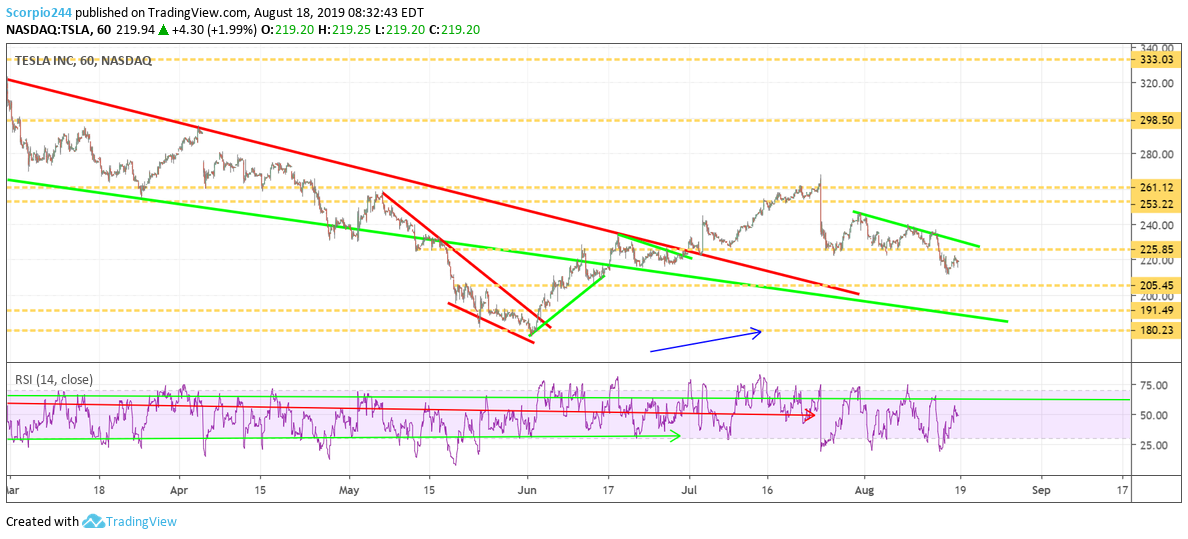Select the 253.22 price level label

[1155, 202]
